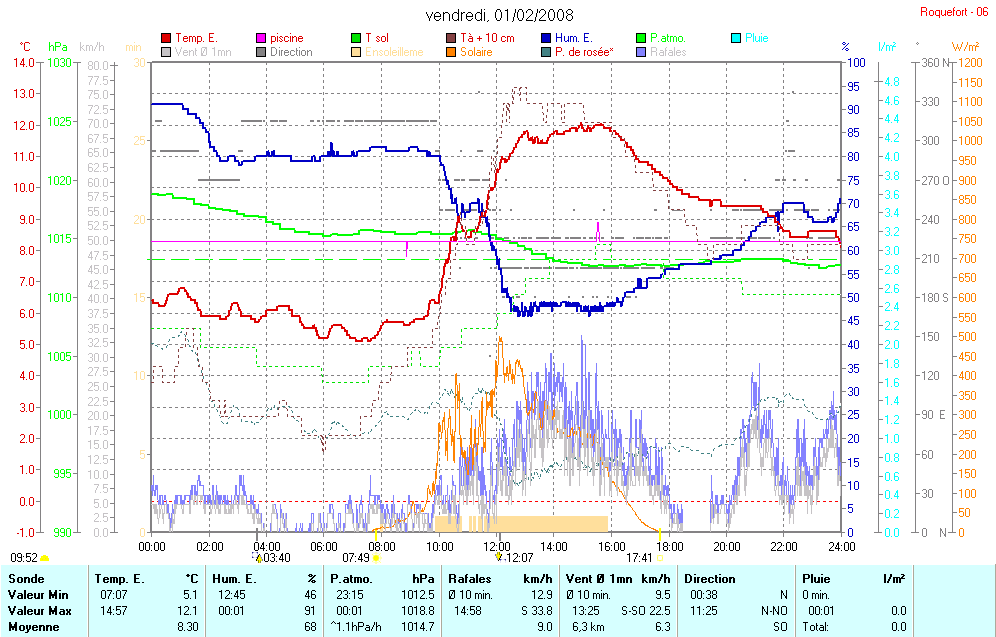The image size is (996, 637).
Task: Click the Total: rain label
Action: point(814,627)
